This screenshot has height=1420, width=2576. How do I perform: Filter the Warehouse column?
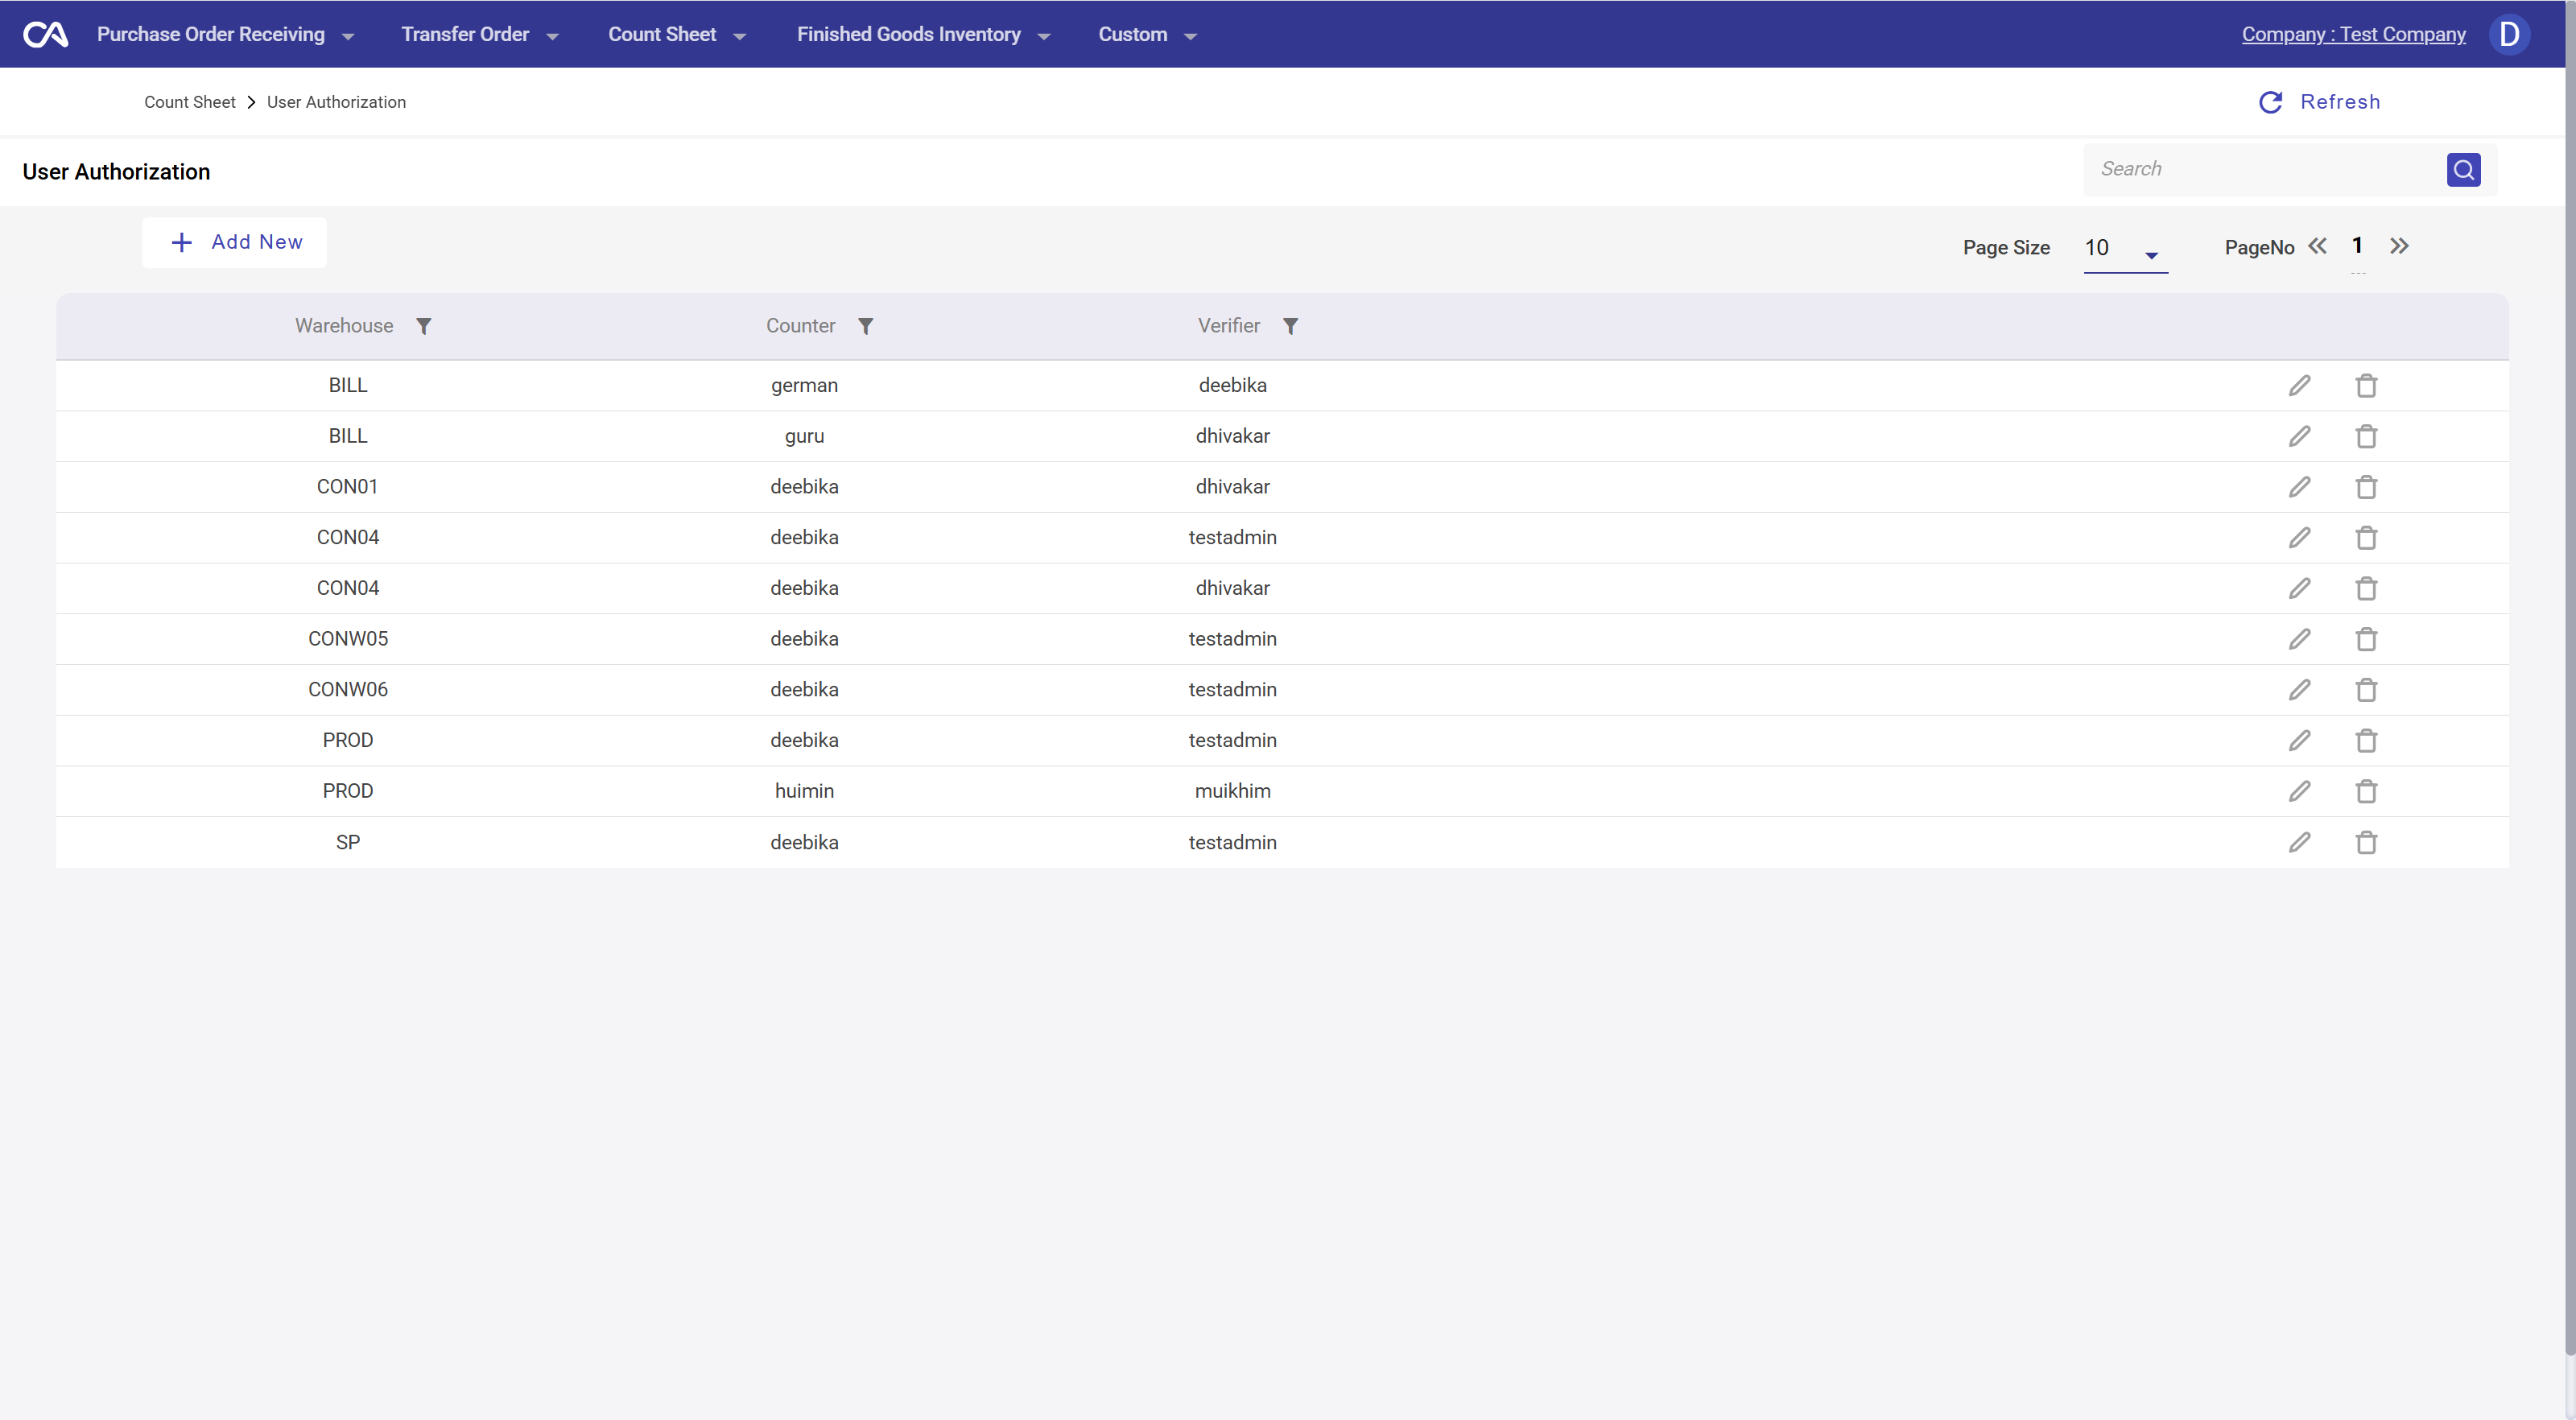pos(424,327)
